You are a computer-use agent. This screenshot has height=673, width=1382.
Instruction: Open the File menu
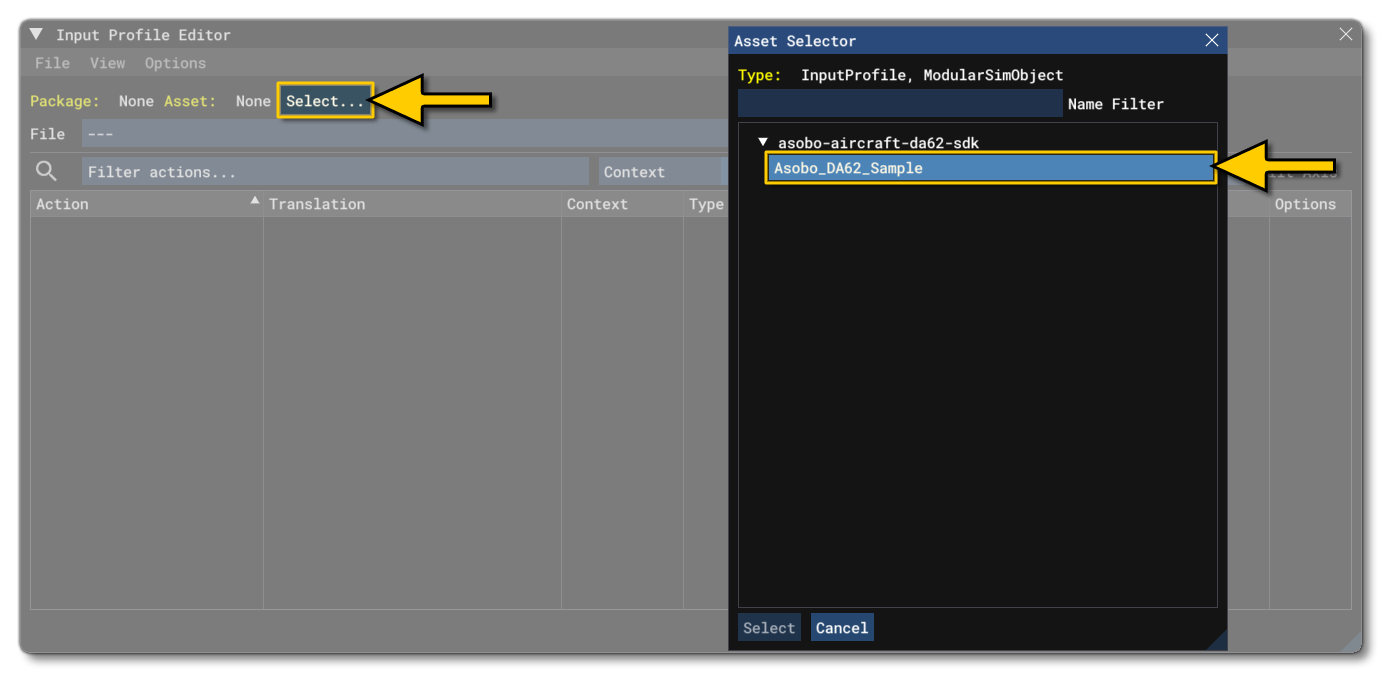click(x=51, y=62)
